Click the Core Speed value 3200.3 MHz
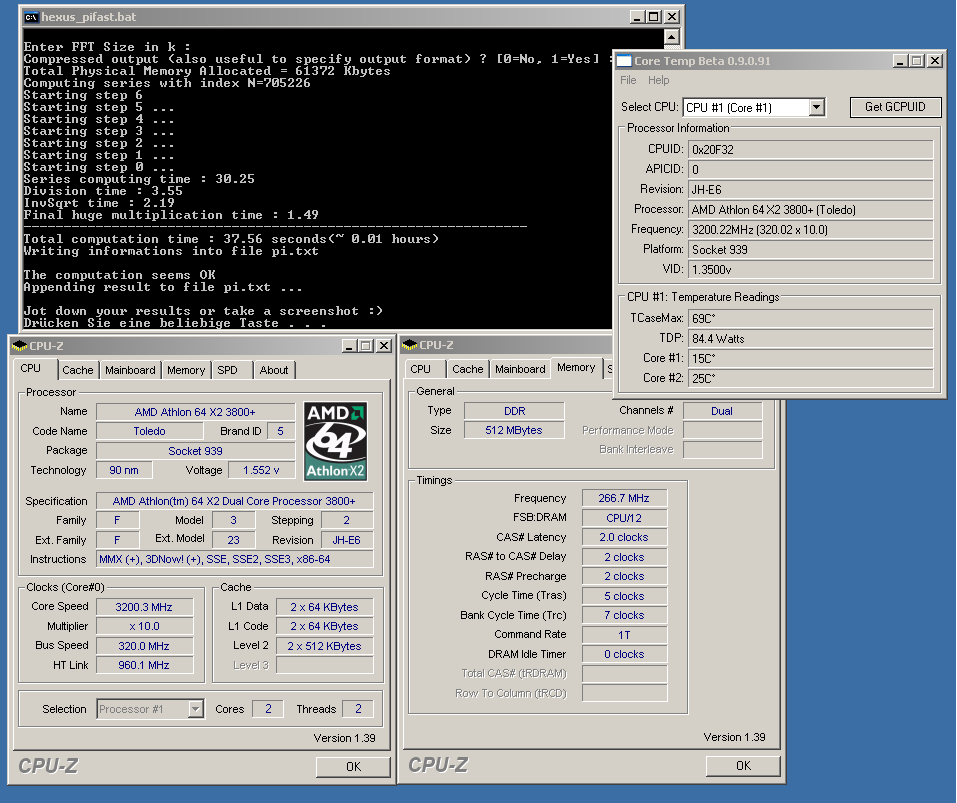The image size is (957, 803). pyautogui.click(x=145, y=607)
